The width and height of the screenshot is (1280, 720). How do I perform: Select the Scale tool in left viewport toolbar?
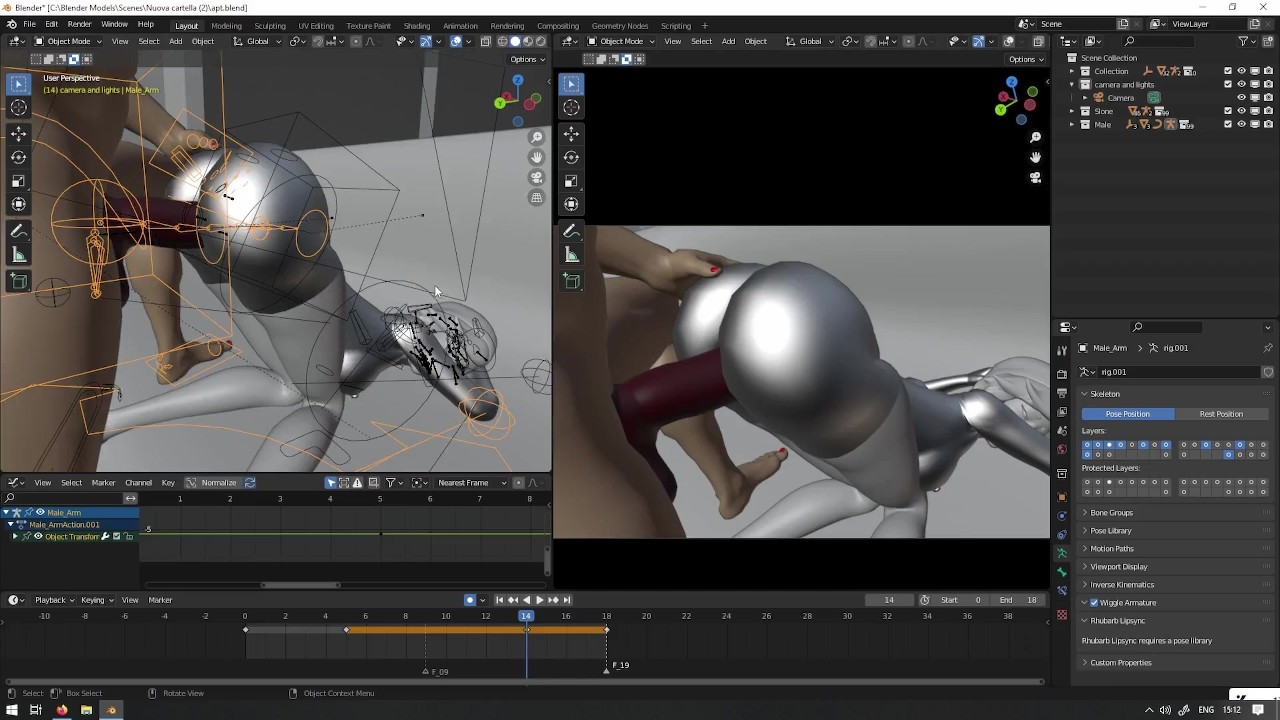pyautogui.click(x=18, y=181)
